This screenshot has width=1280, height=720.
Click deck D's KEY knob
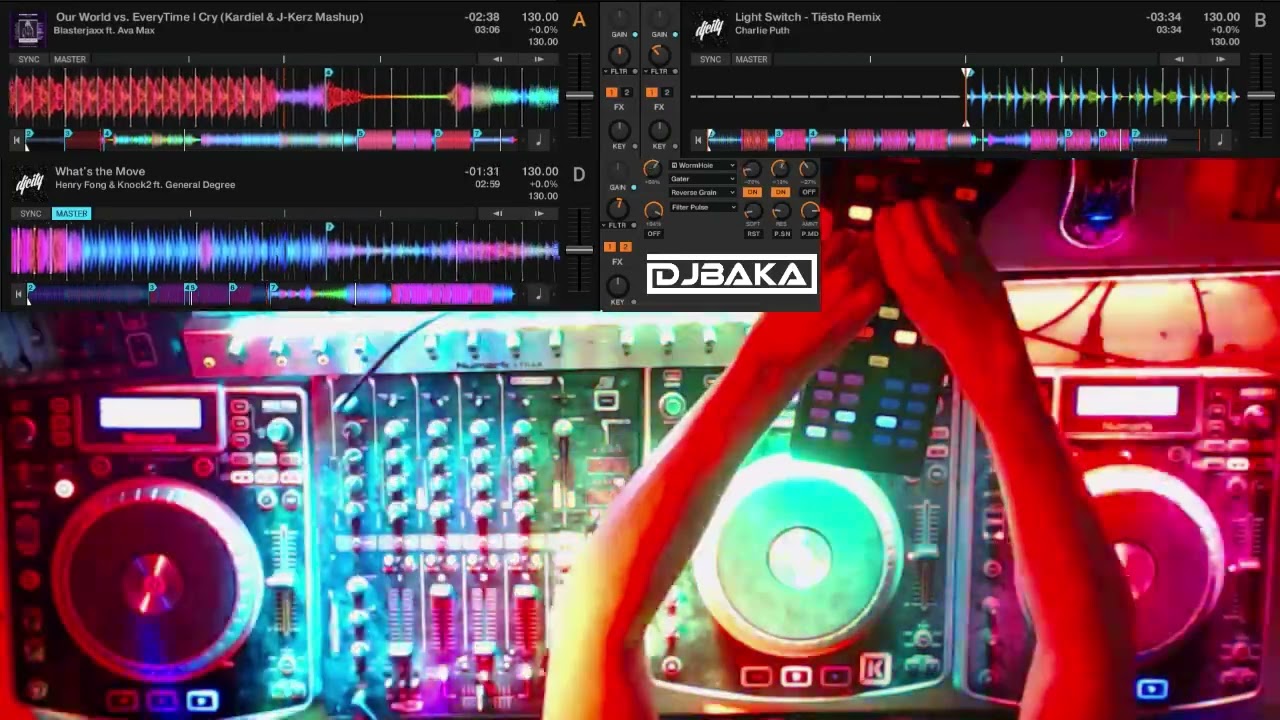click(618, 285)
